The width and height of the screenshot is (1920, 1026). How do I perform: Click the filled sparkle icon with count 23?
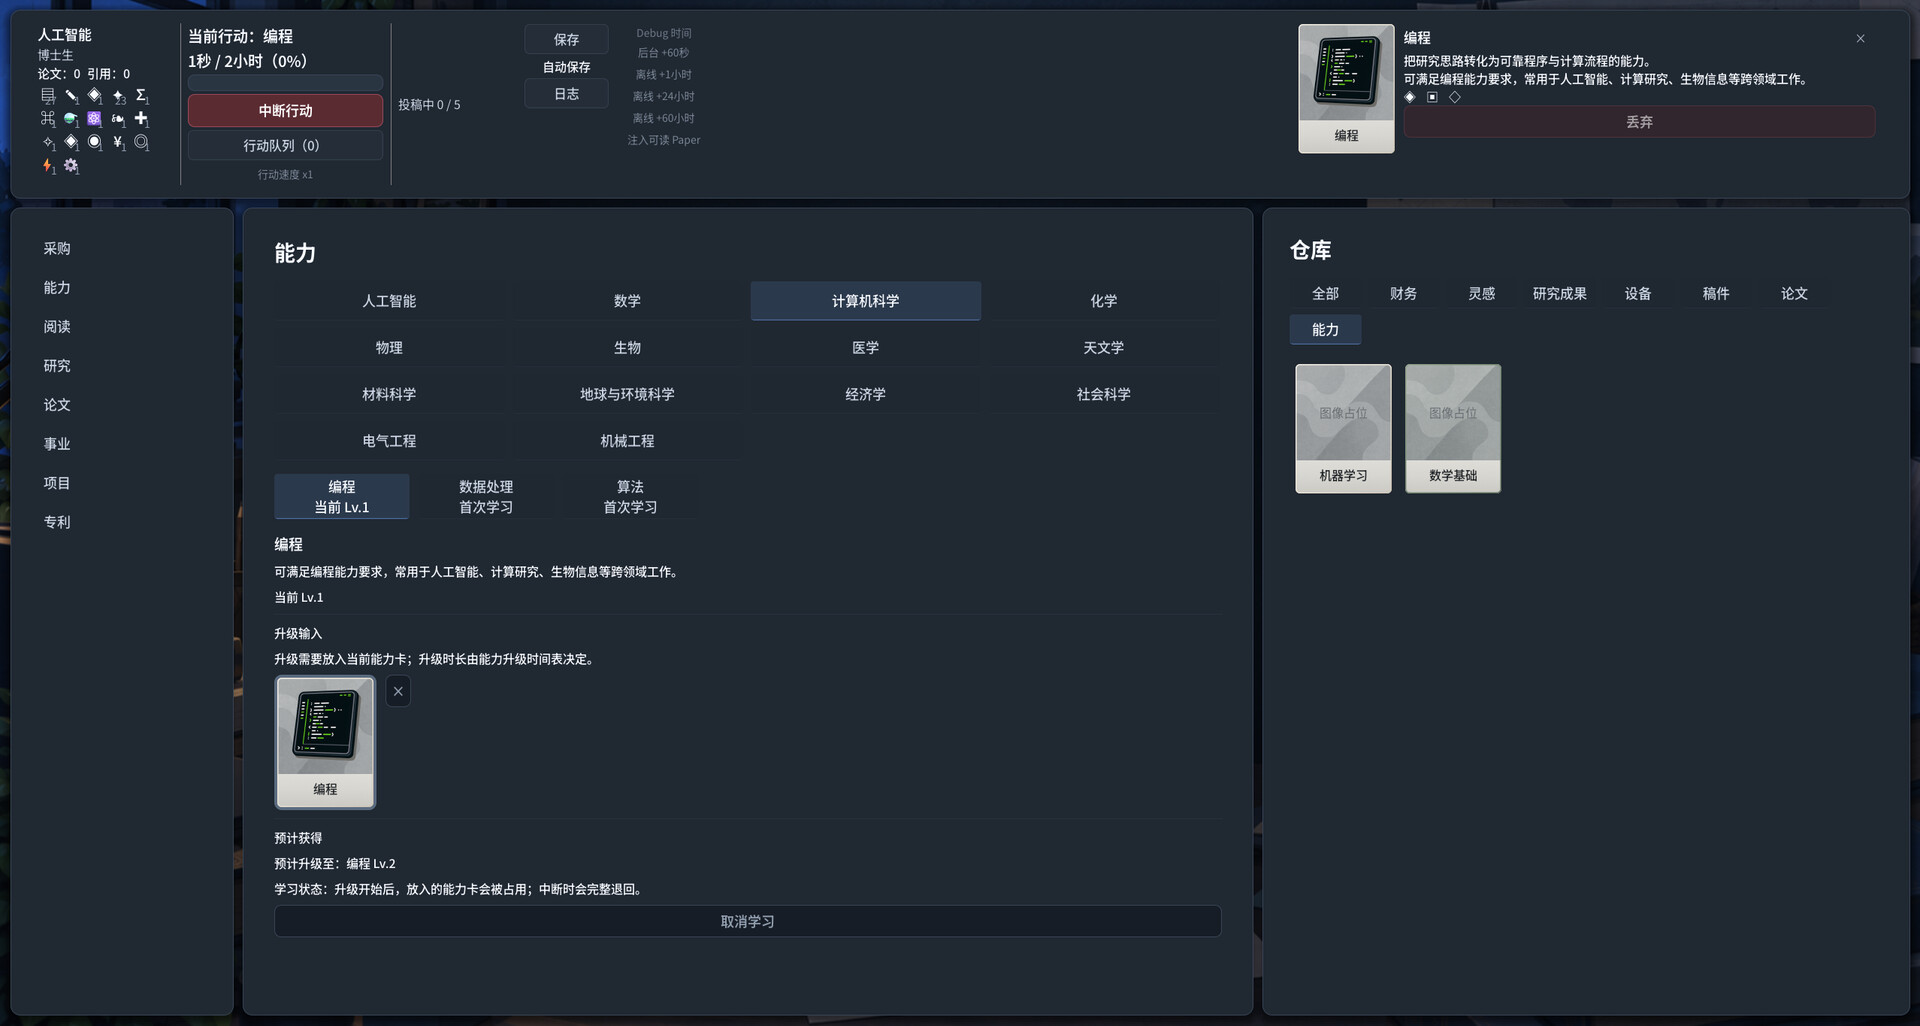pyautogui.click(x=118, y=96)
